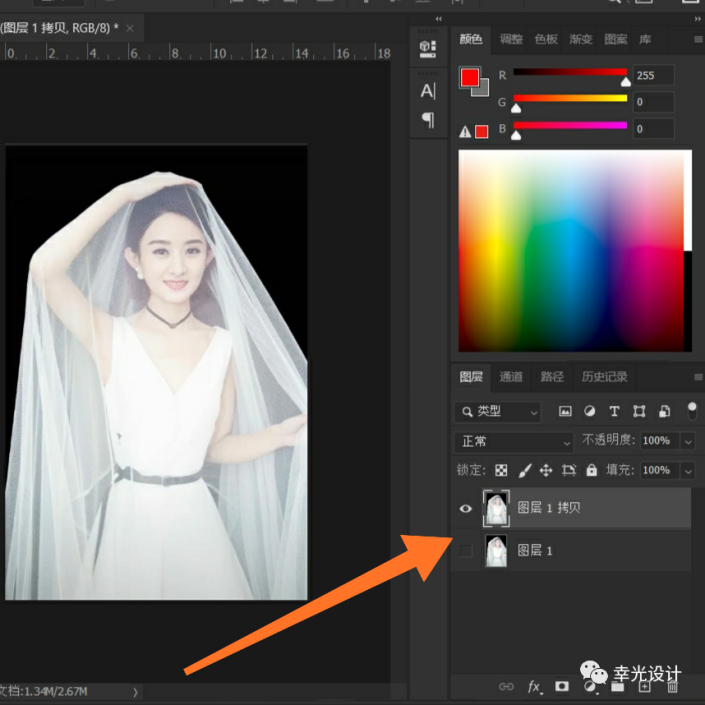This screenshot has width=705, height=705.
Task: Open the 类型 layer filter dropdown
Action: pyautogui.click(x=498, y=411)
